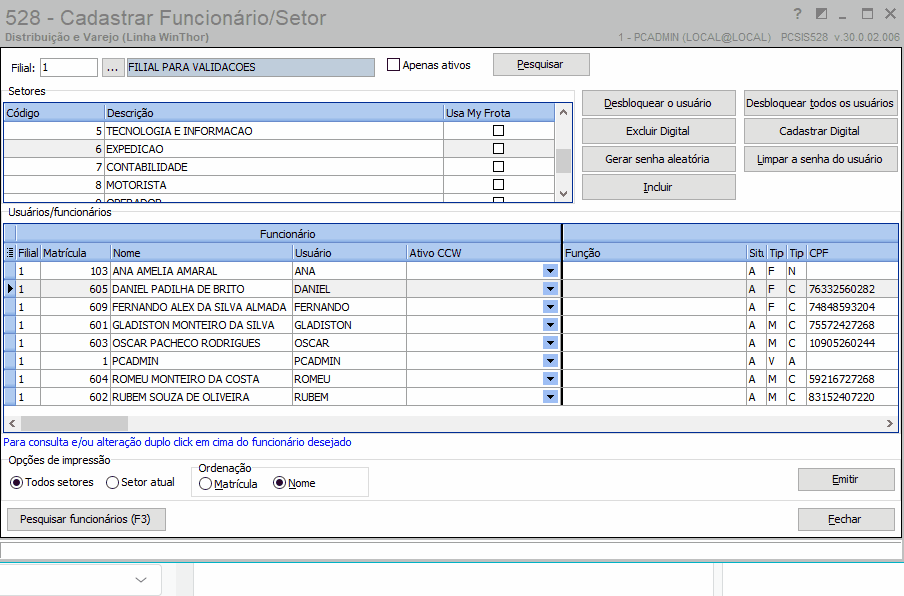Check Usa My Frota for CONTABILIDADE

pos(499,167)
